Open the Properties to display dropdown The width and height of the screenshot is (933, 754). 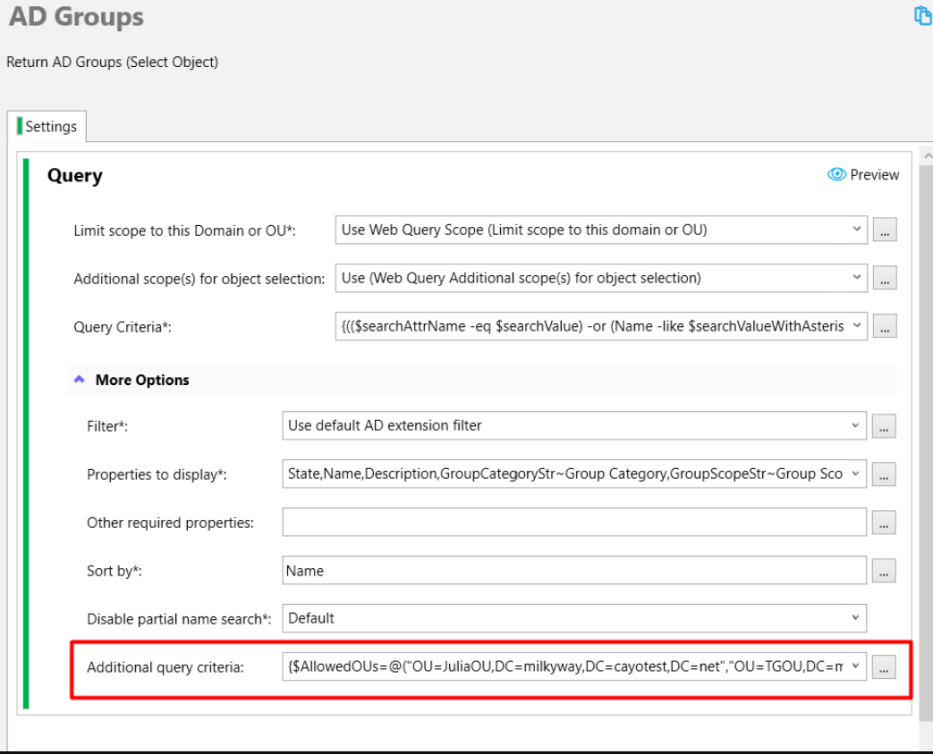(574, 474)
